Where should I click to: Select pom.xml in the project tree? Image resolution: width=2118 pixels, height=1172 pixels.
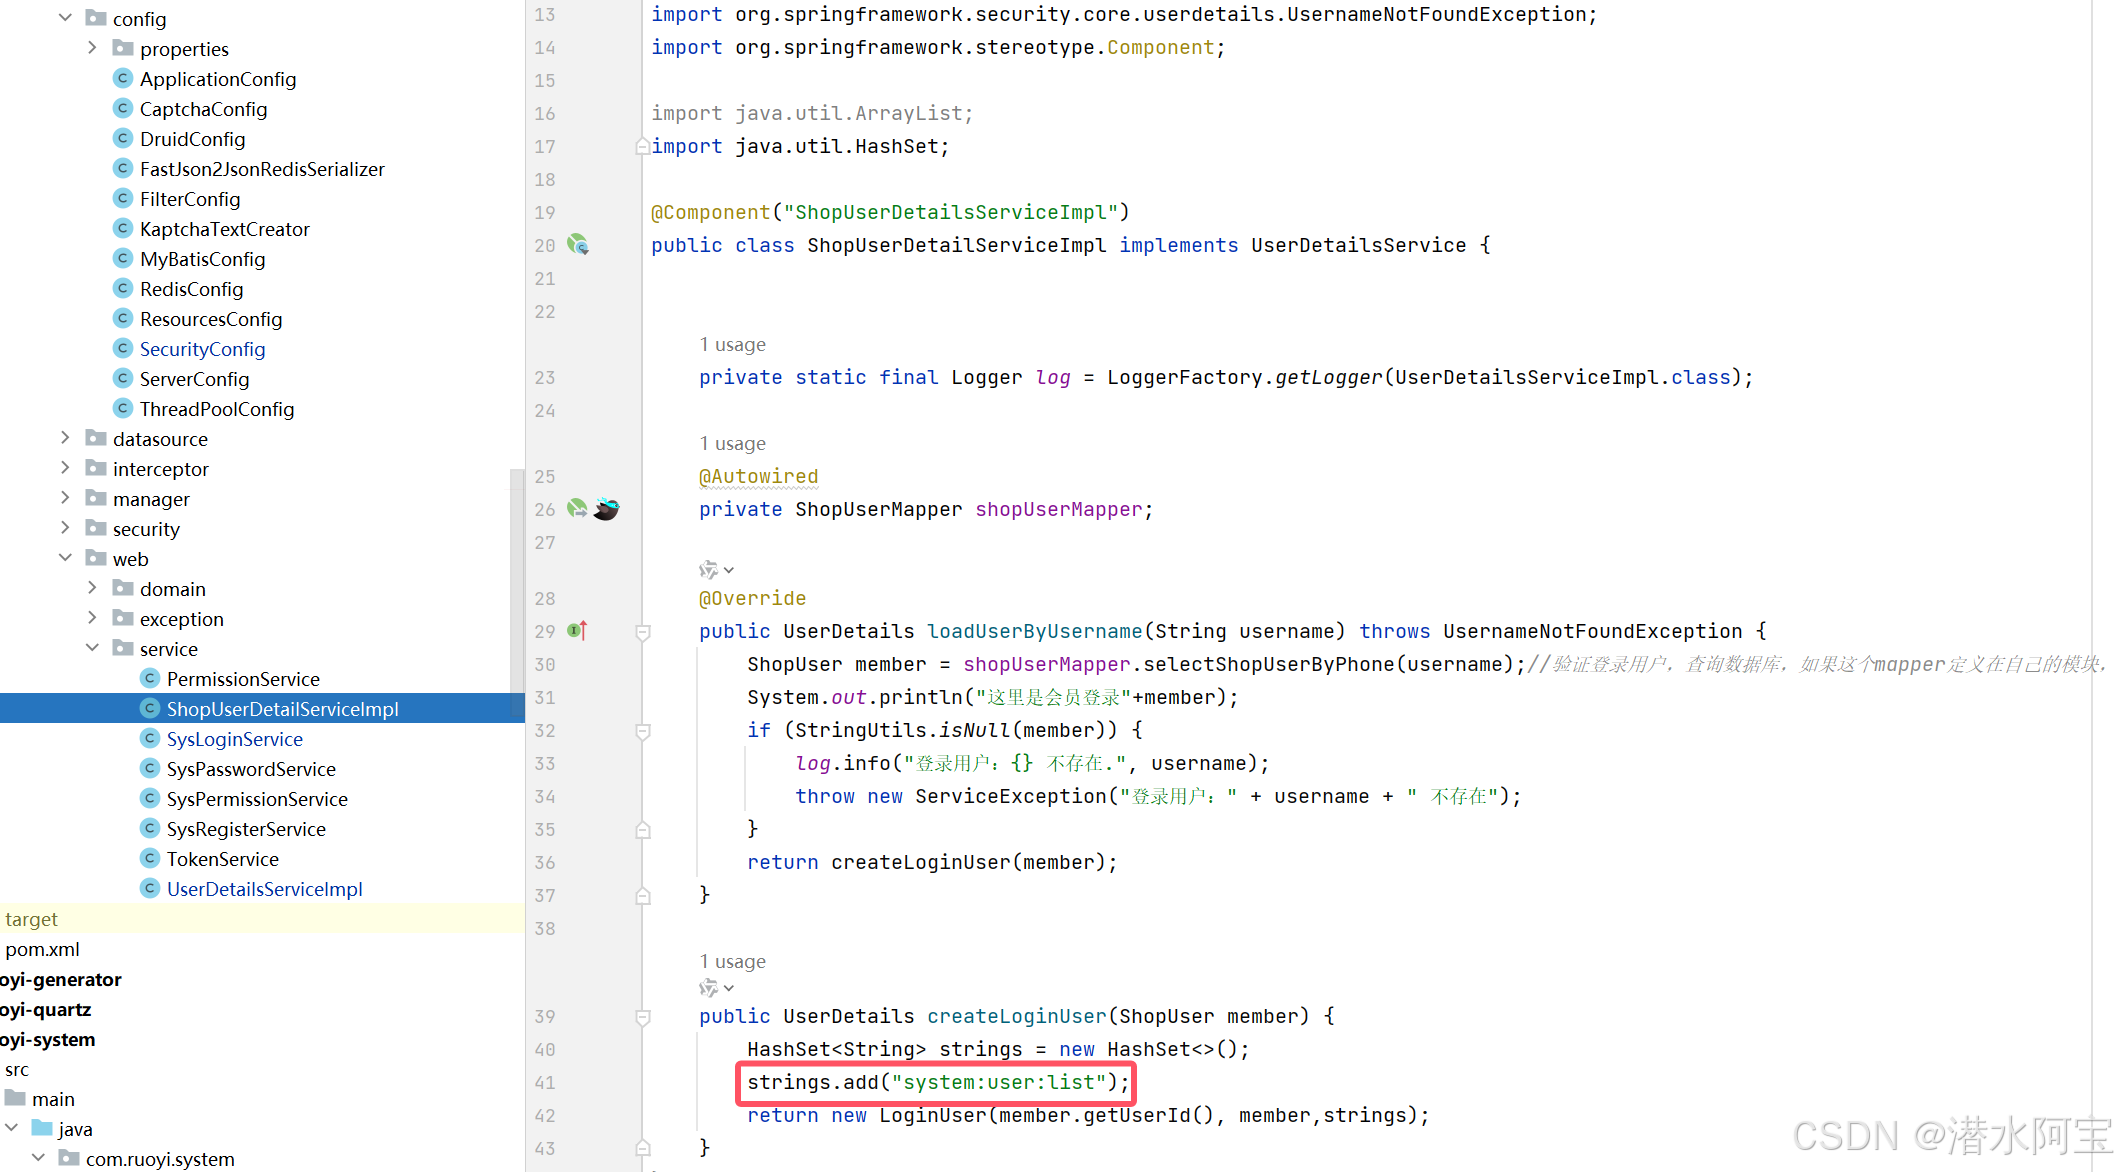(42, 948)
